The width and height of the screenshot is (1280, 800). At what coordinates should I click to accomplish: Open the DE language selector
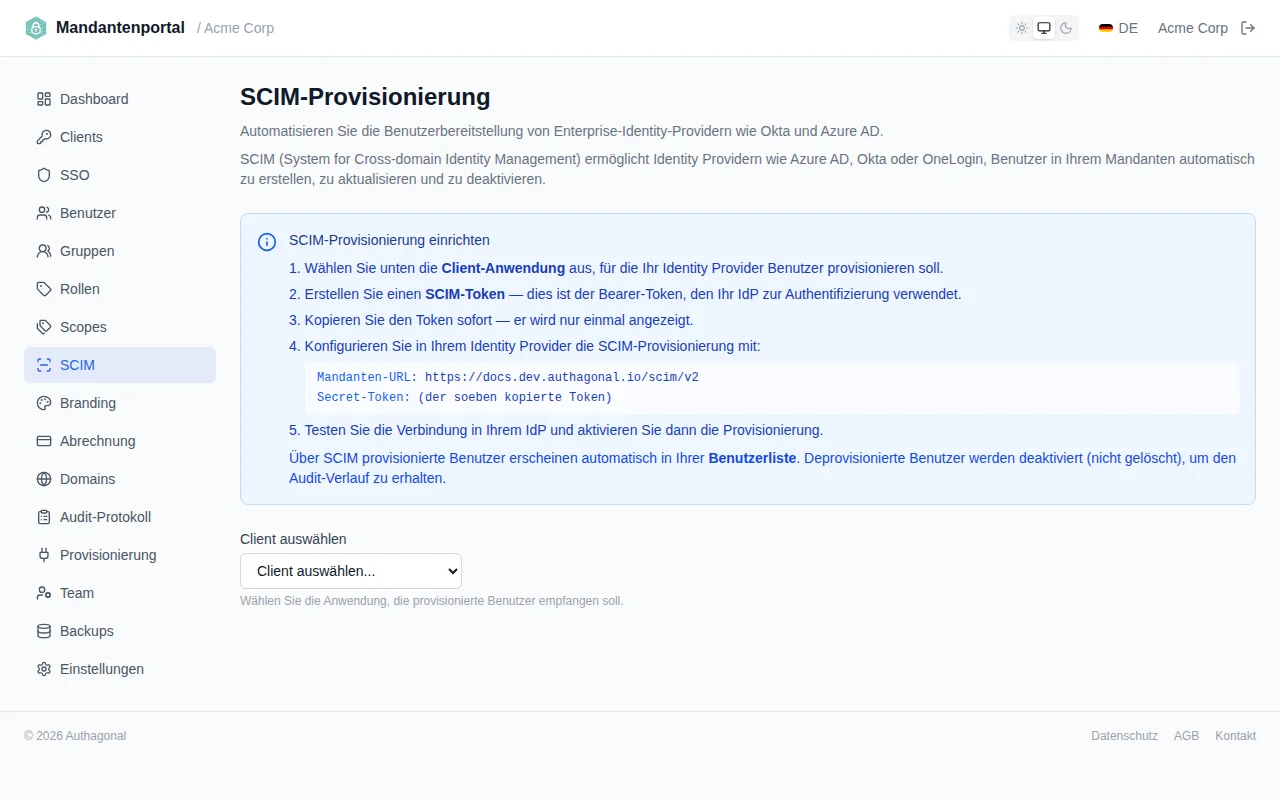coord(1118,28)
